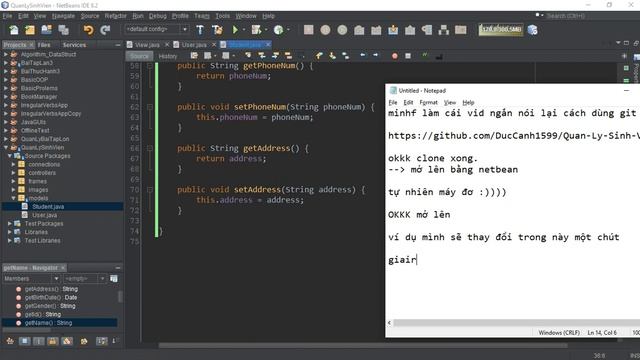
Task: Close the Projects panel tab
Action: pos(31,45)
